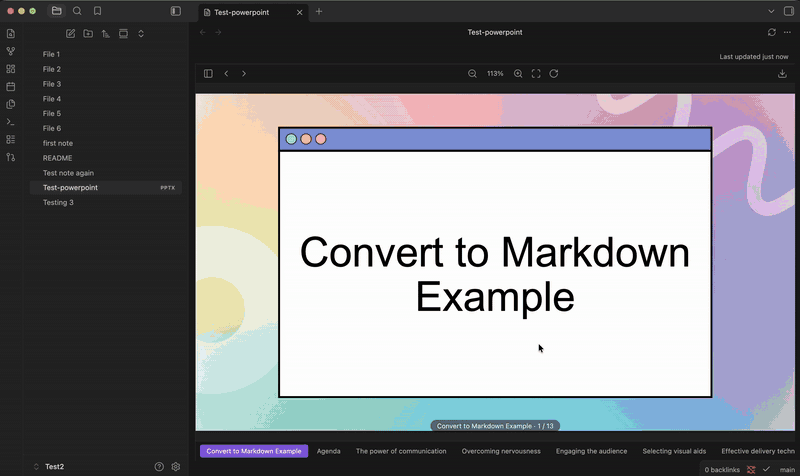Click the sync checkmark status icon
Screen dimensions: 800x476
[766, 469]
